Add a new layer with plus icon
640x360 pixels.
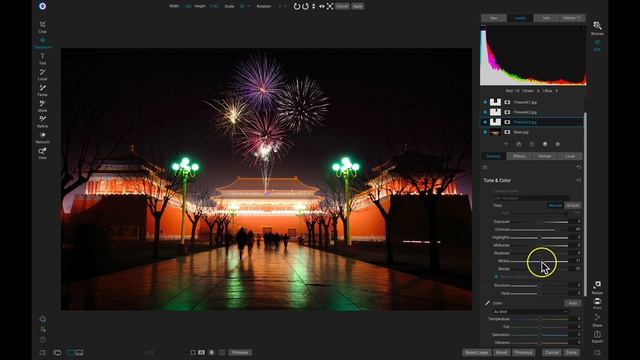(506, 144)
